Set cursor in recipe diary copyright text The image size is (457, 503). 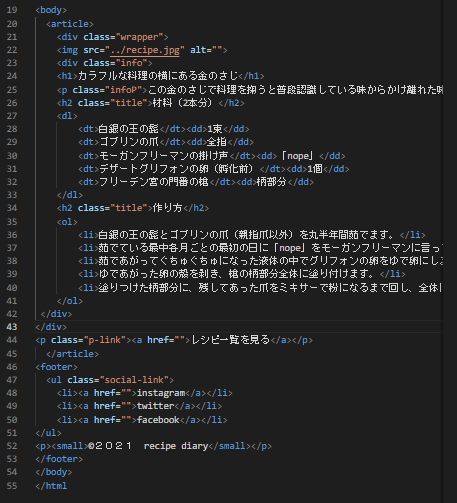coord(176,446)
